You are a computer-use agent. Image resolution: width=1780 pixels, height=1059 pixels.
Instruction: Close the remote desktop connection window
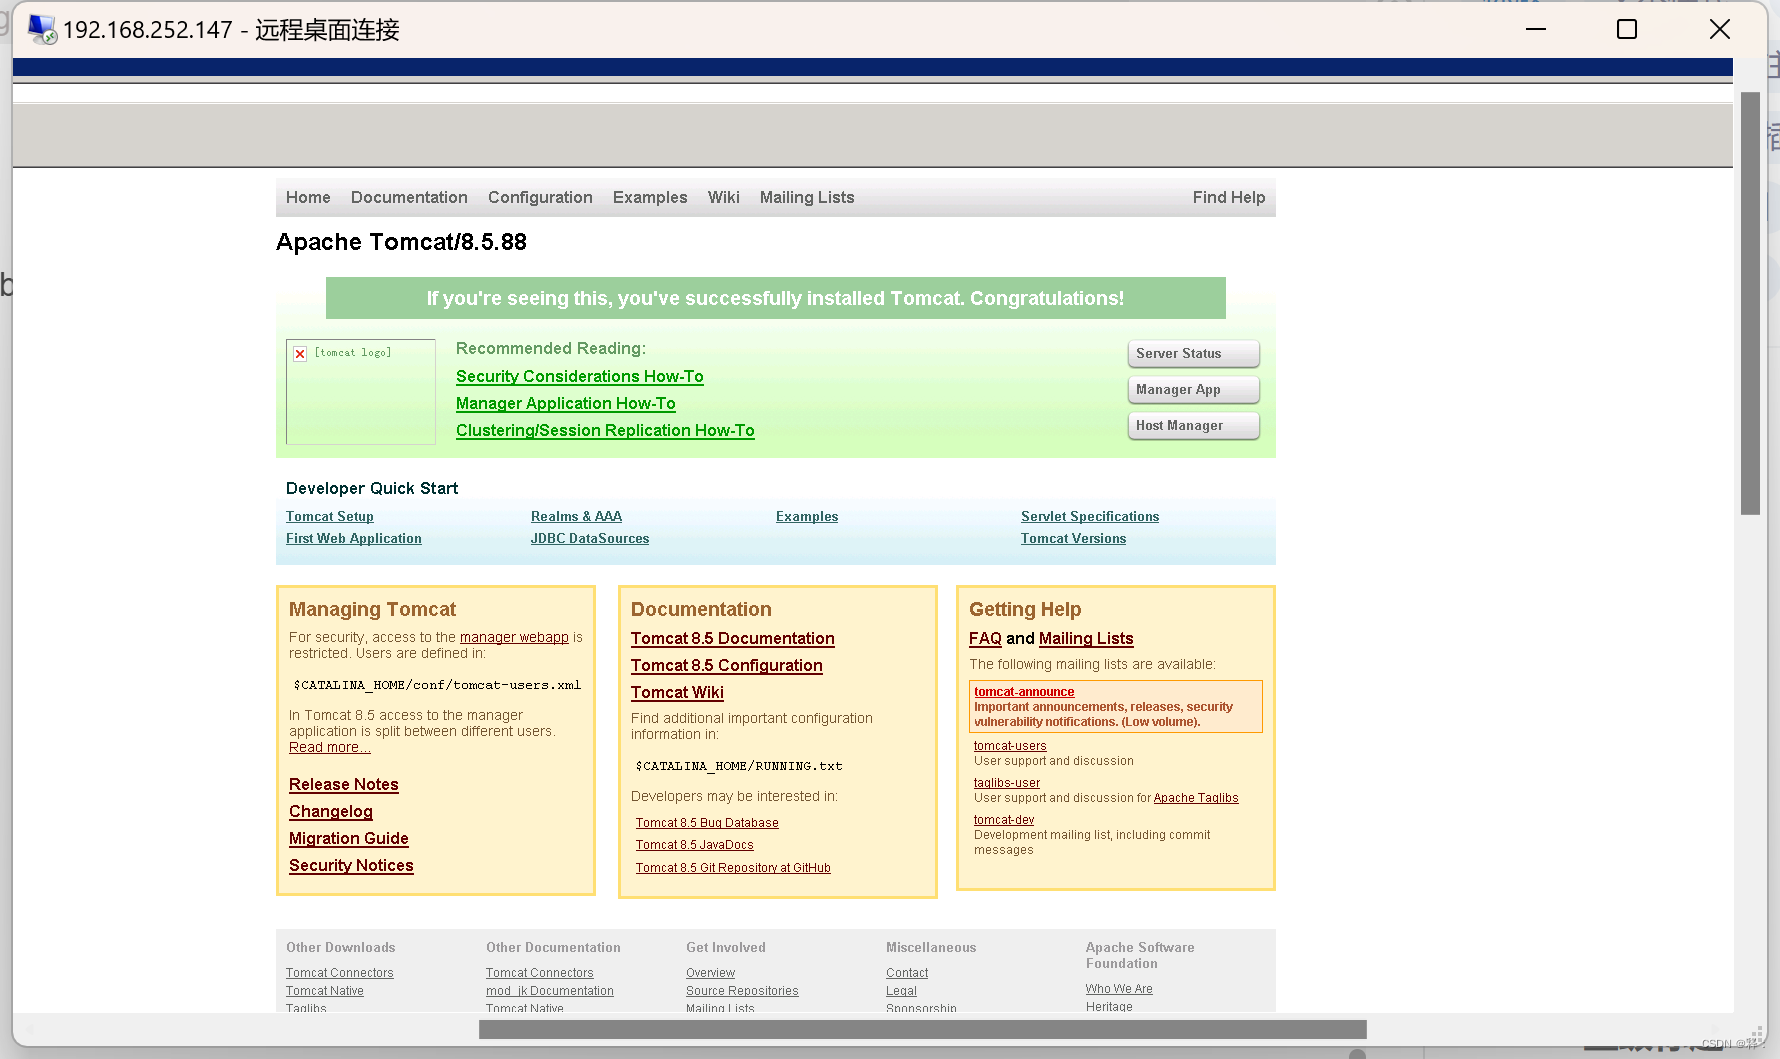(1720, 30)
